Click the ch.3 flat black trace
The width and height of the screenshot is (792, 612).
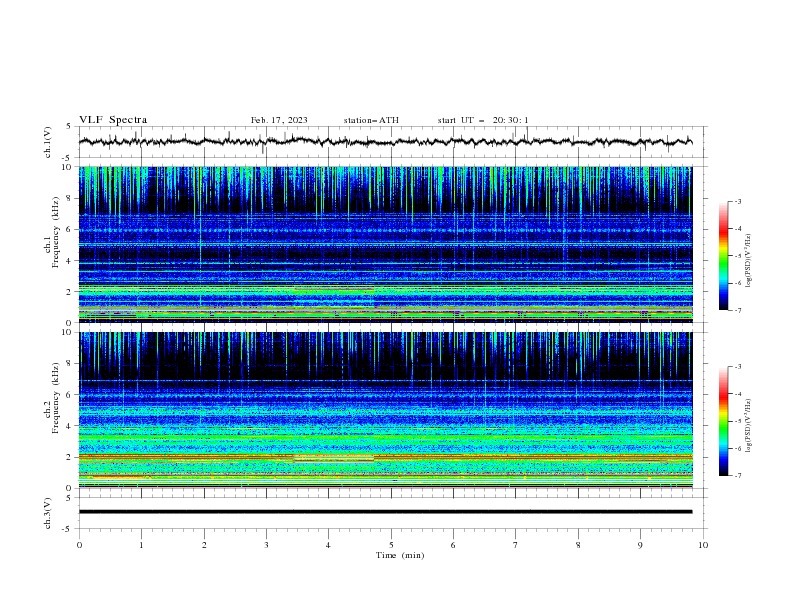click(385, 512)
